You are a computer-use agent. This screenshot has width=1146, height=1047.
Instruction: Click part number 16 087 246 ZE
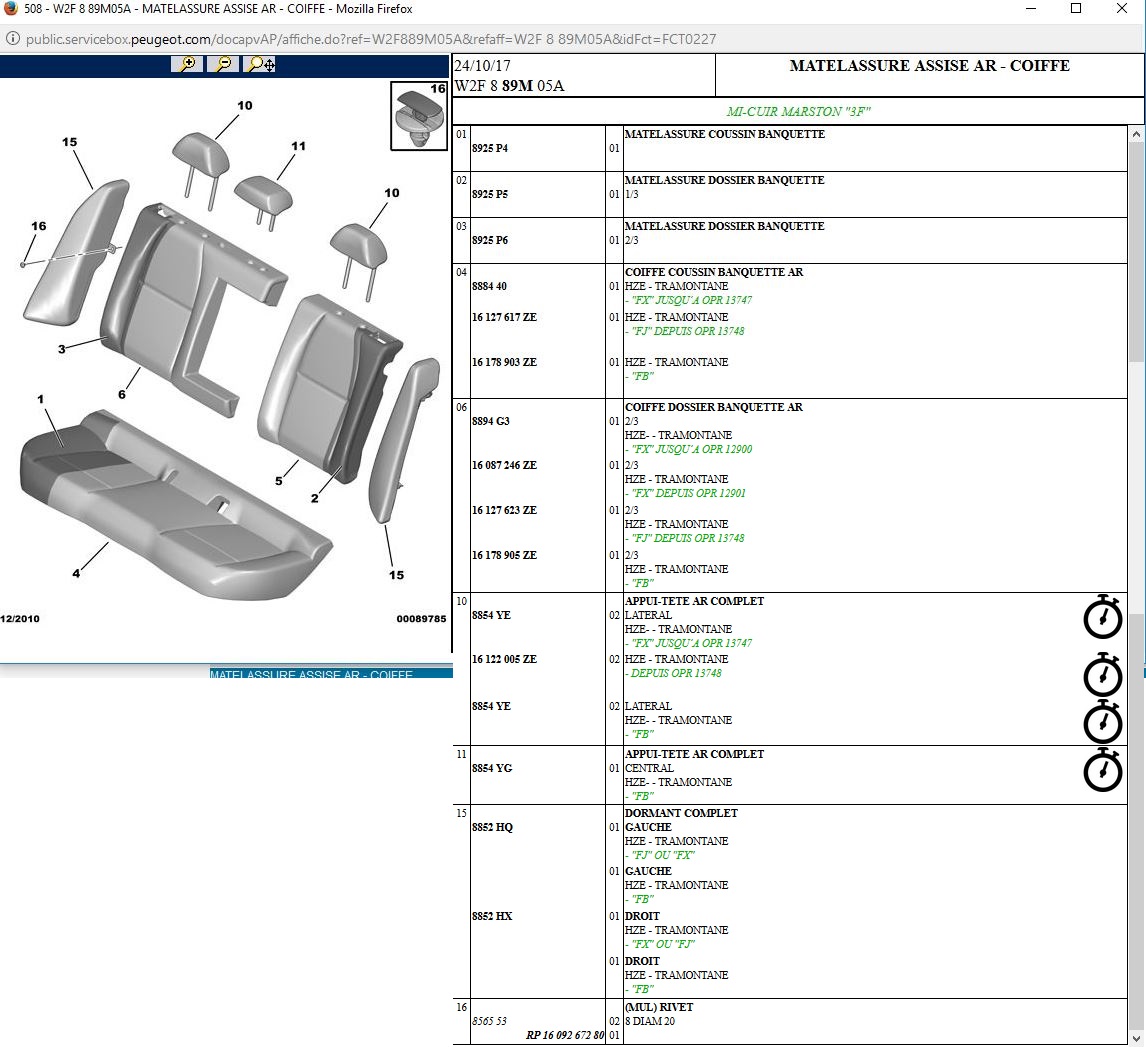click(x=504, y=465)
